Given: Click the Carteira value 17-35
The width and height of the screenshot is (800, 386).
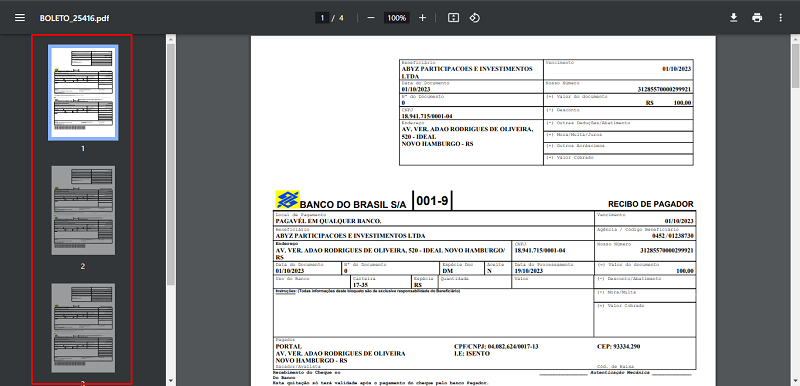Looking at the screenshot, I should [x=360, y=285].
